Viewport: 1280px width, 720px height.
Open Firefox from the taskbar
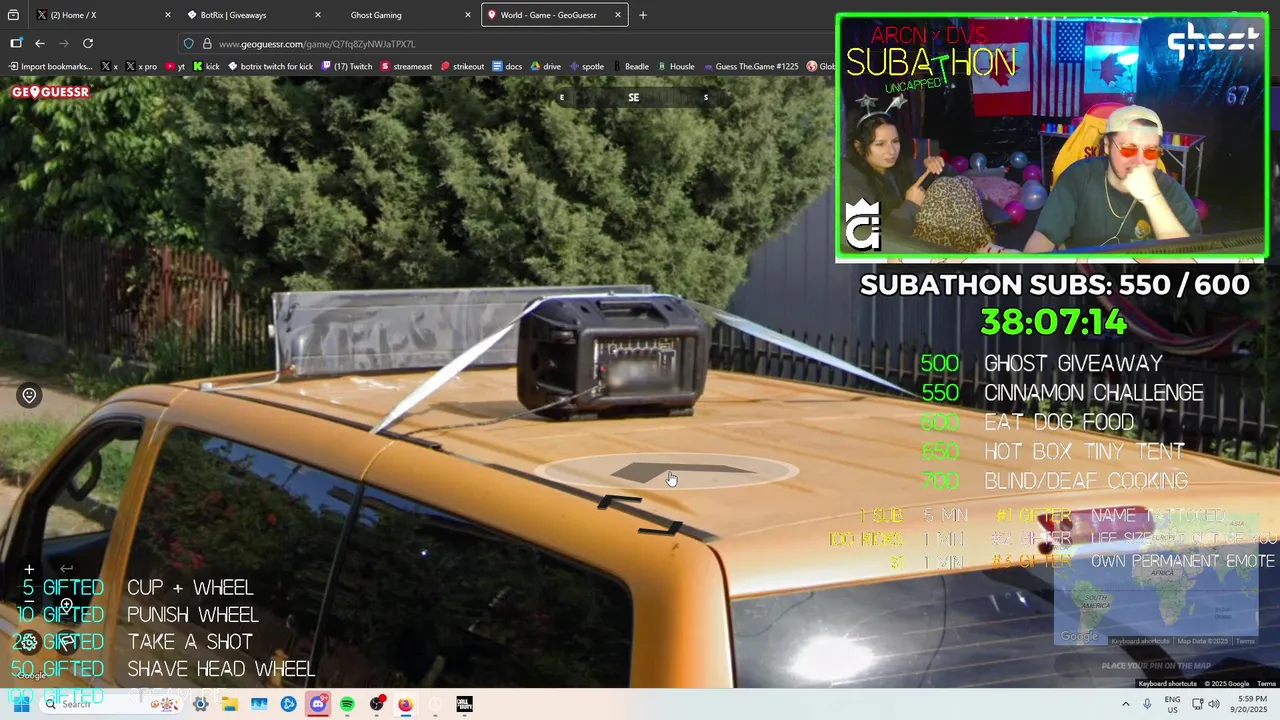click(405, 704)
